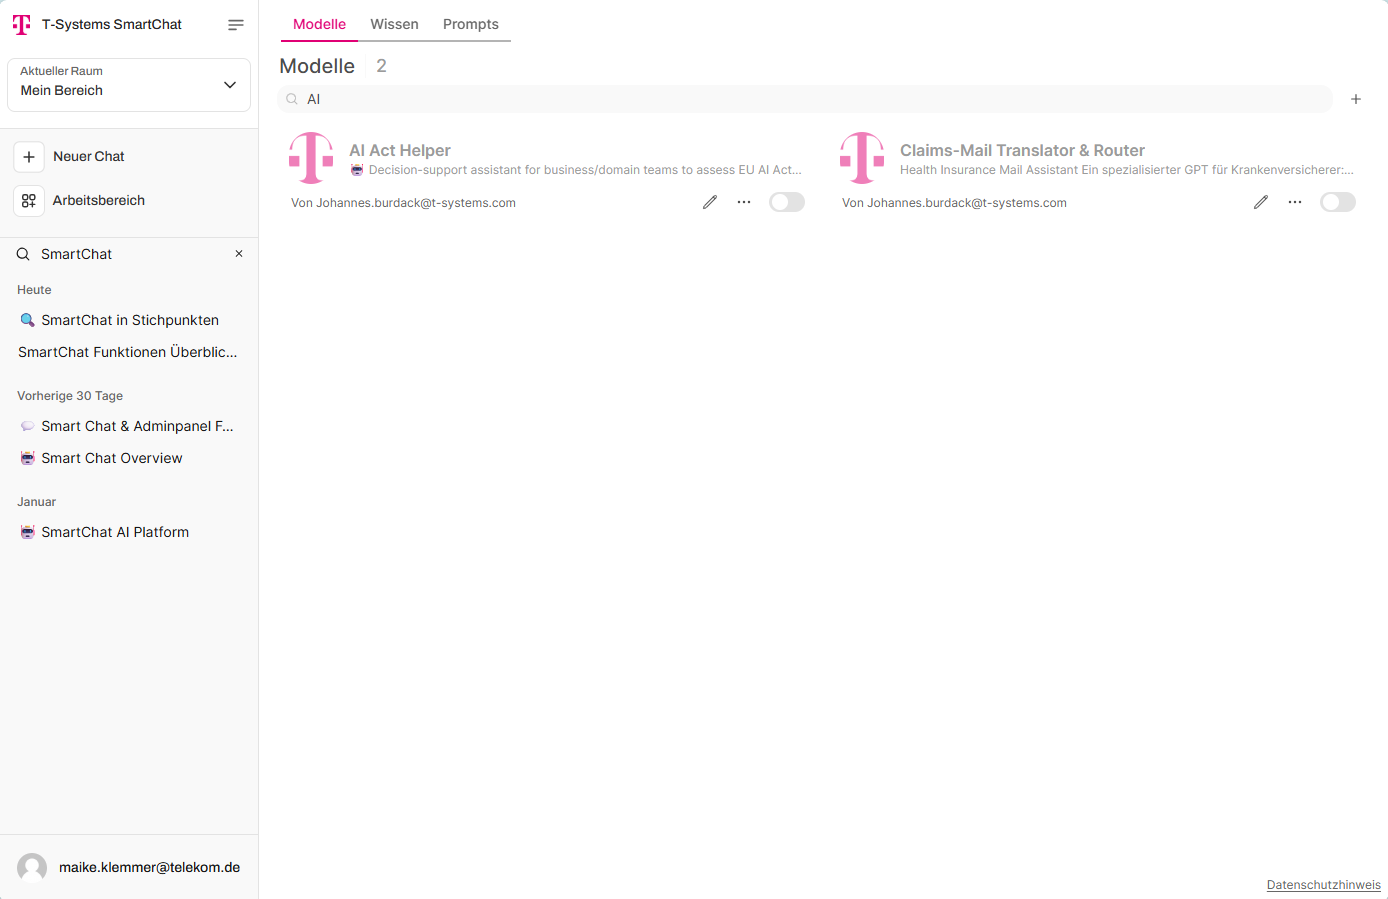Start a Neuer Chat
1388x899 pixels.
pyautogui.click(x=88, y=157)
